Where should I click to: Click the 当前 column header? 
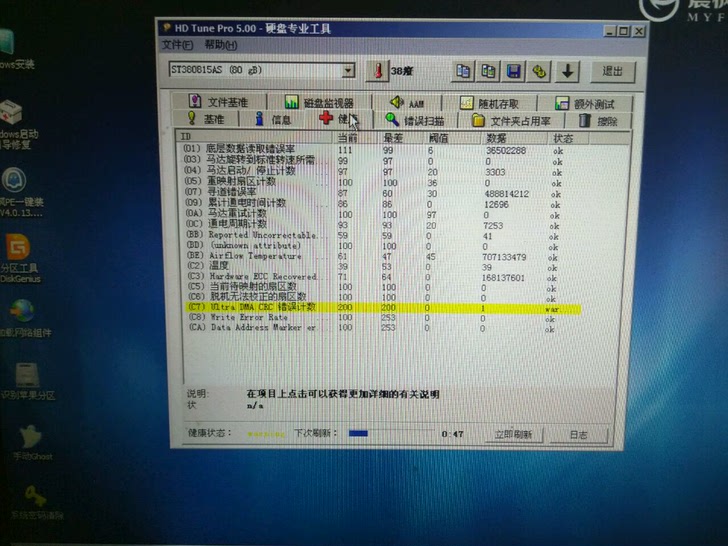click(x=356, y=137)
